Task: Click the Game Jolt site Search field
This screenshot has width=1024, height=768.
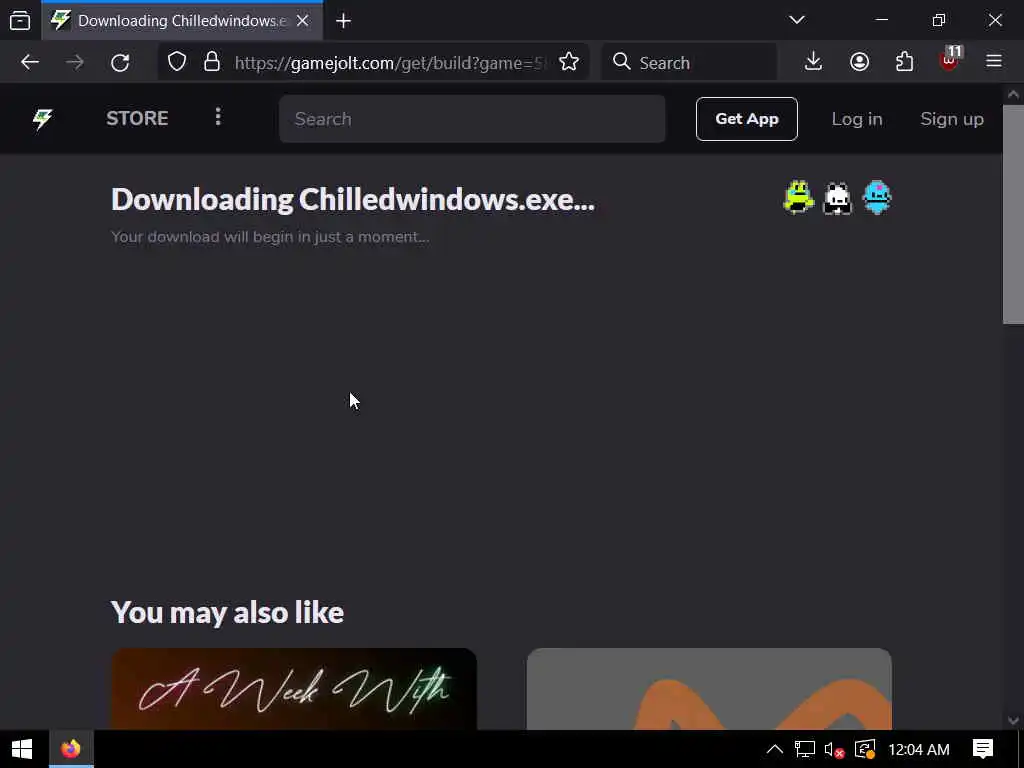Action: pyautogui.click(x=472, y=119)
